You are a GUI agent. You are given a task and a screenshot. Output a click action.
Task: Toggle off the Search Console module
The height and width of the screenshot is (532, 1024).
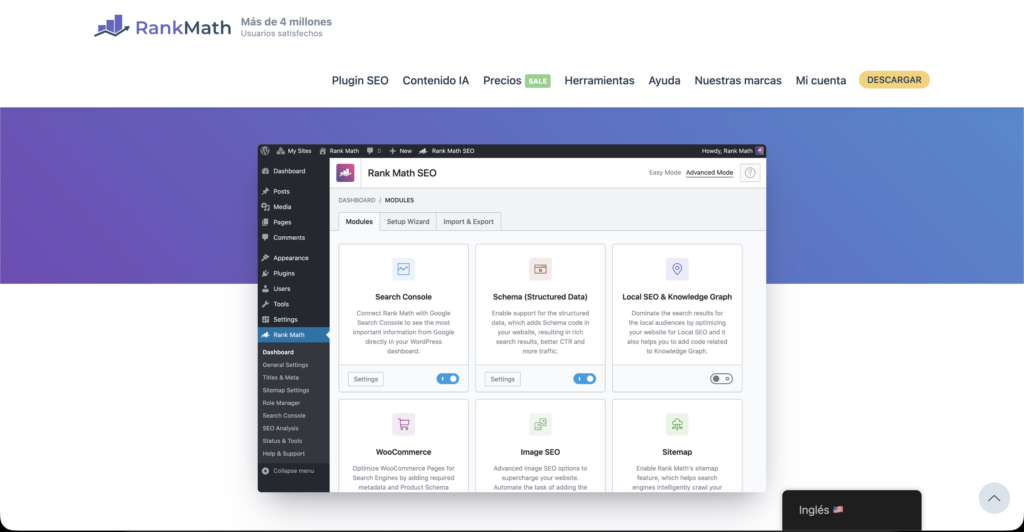448,379
